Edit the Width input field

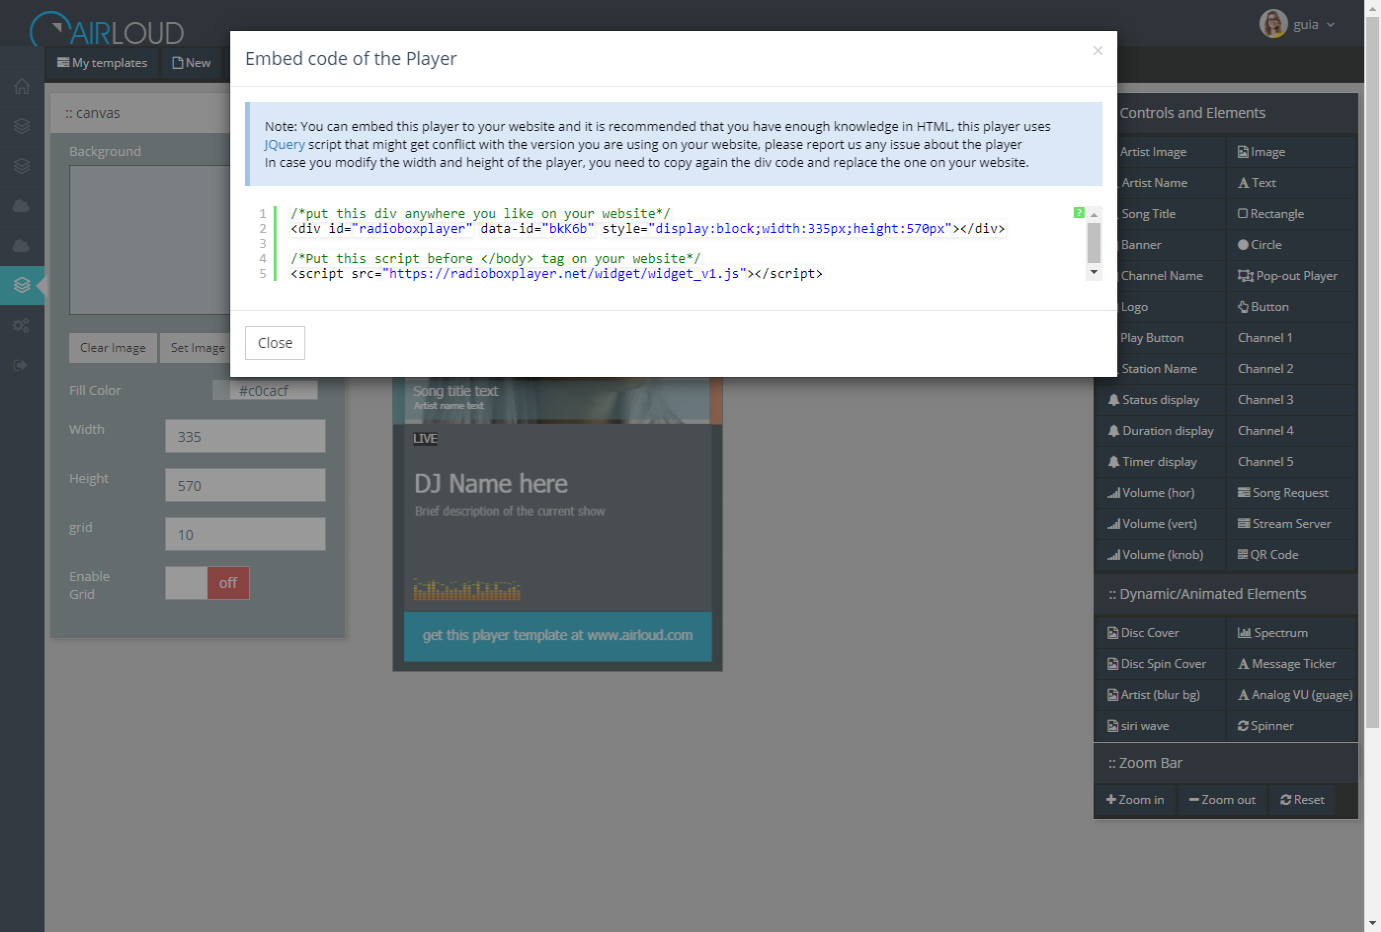pos(245,437)
